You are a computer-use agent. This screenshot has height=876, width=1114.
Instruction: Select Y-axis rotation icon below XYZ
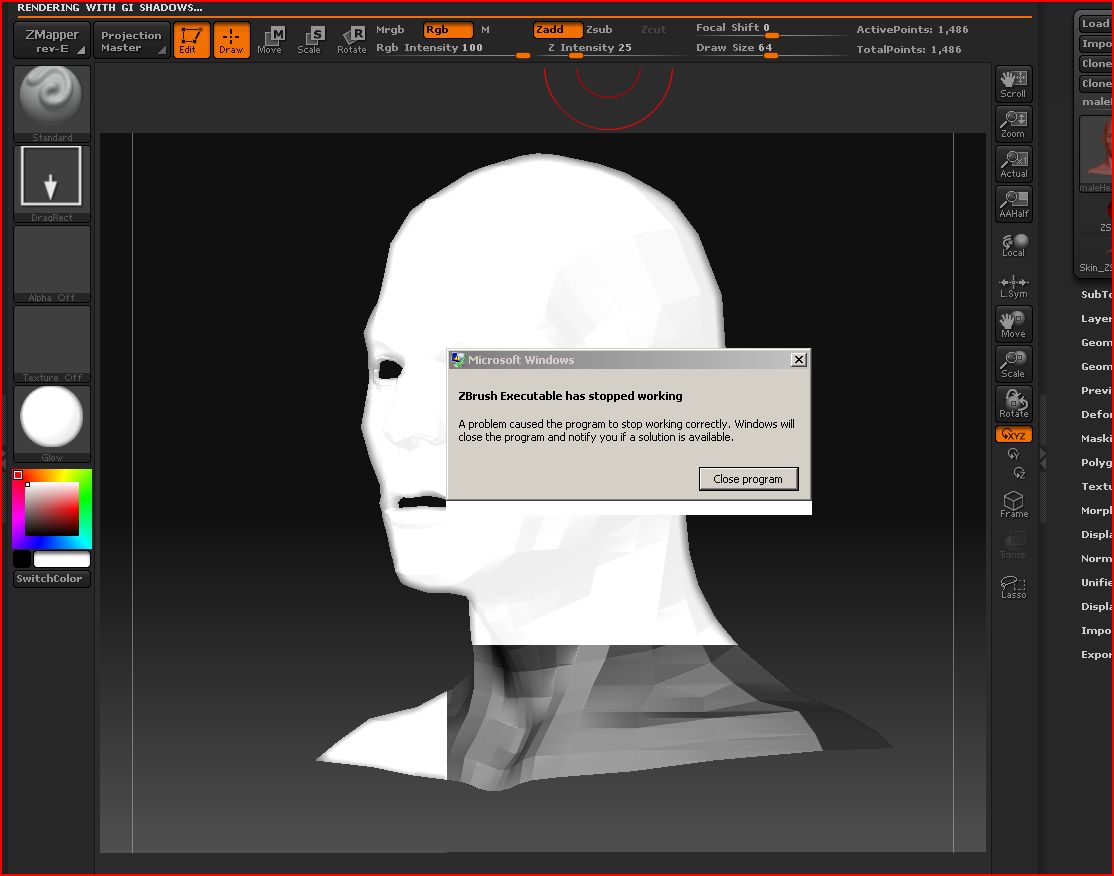[1014, 453]
